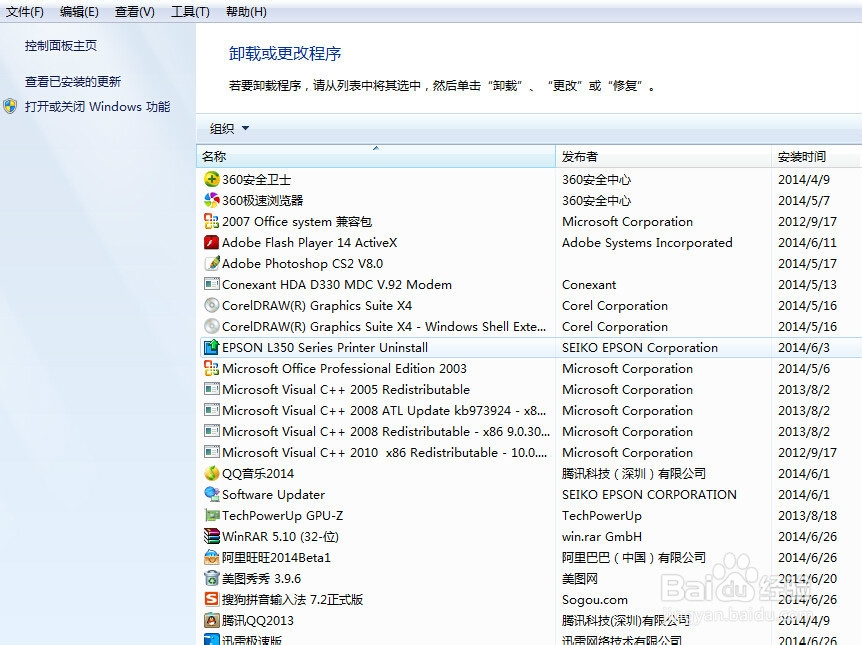Open the 文件(F) menu
Viewport: 862px width, 645px height.
pos(25,12)
